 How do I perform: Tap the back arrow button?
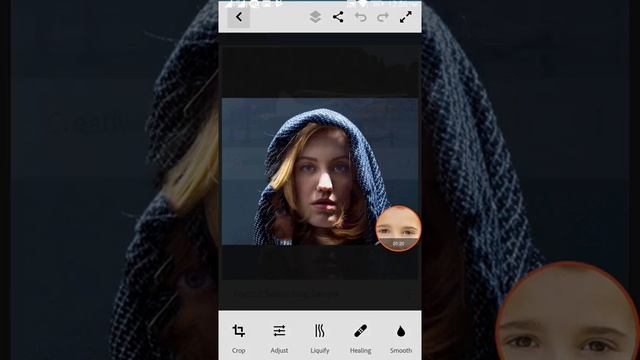[239, 17]
